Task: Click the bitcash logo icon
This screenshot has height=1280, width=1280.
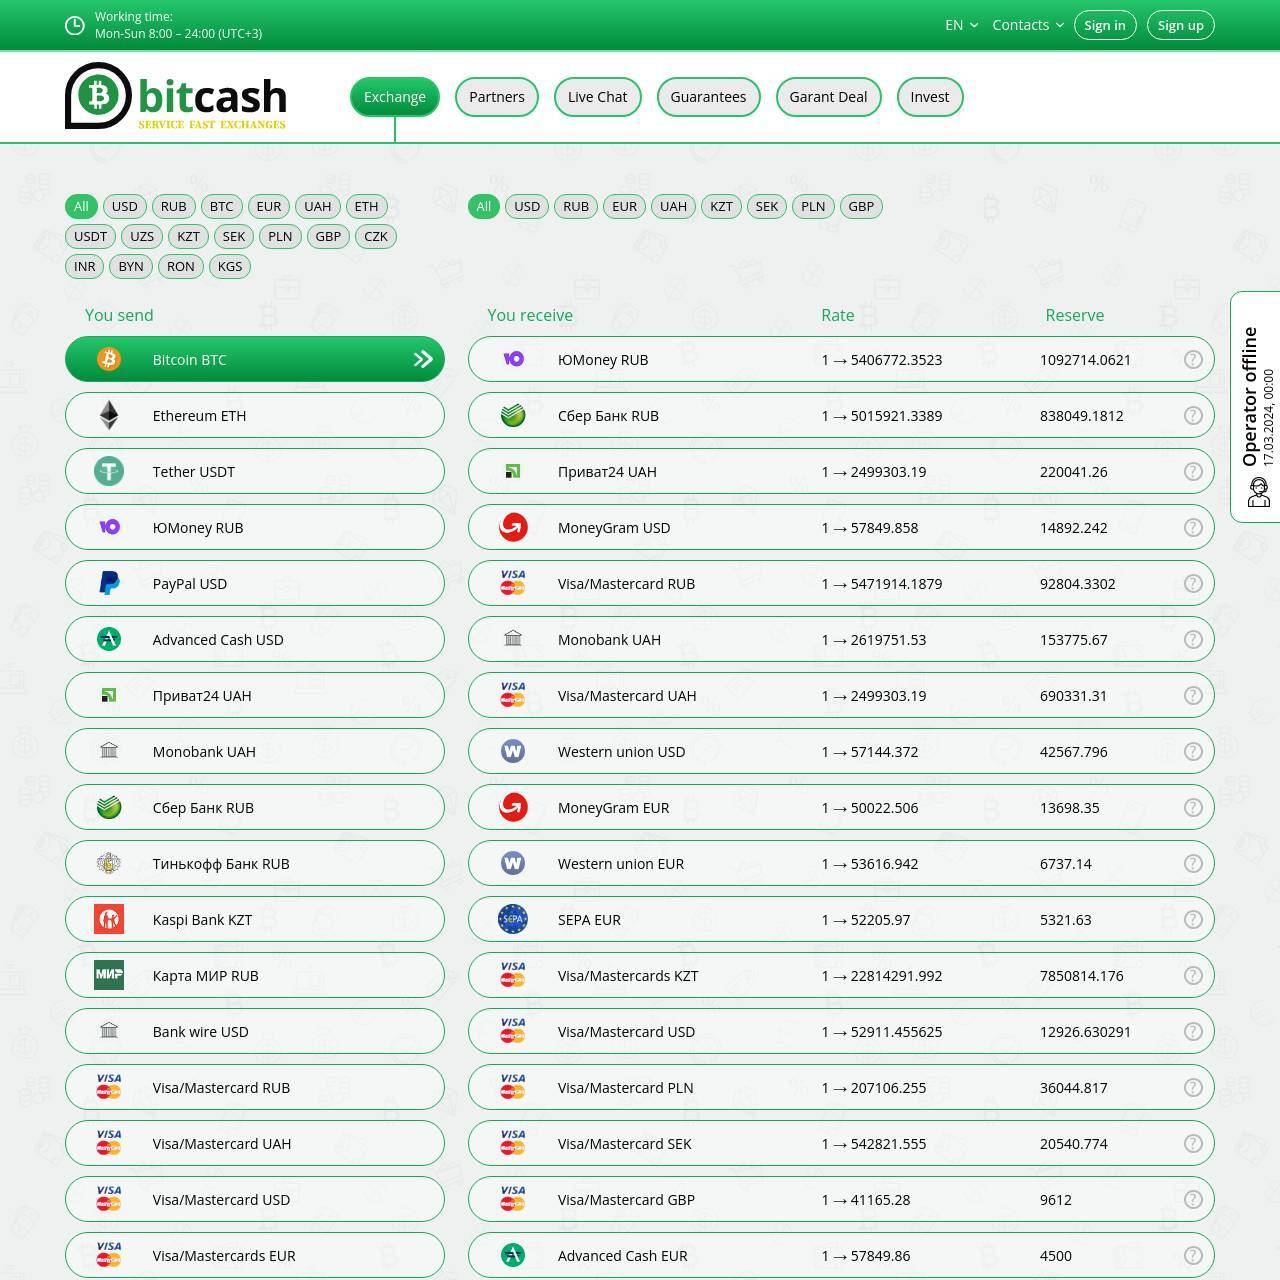Action: coord(98,96)
